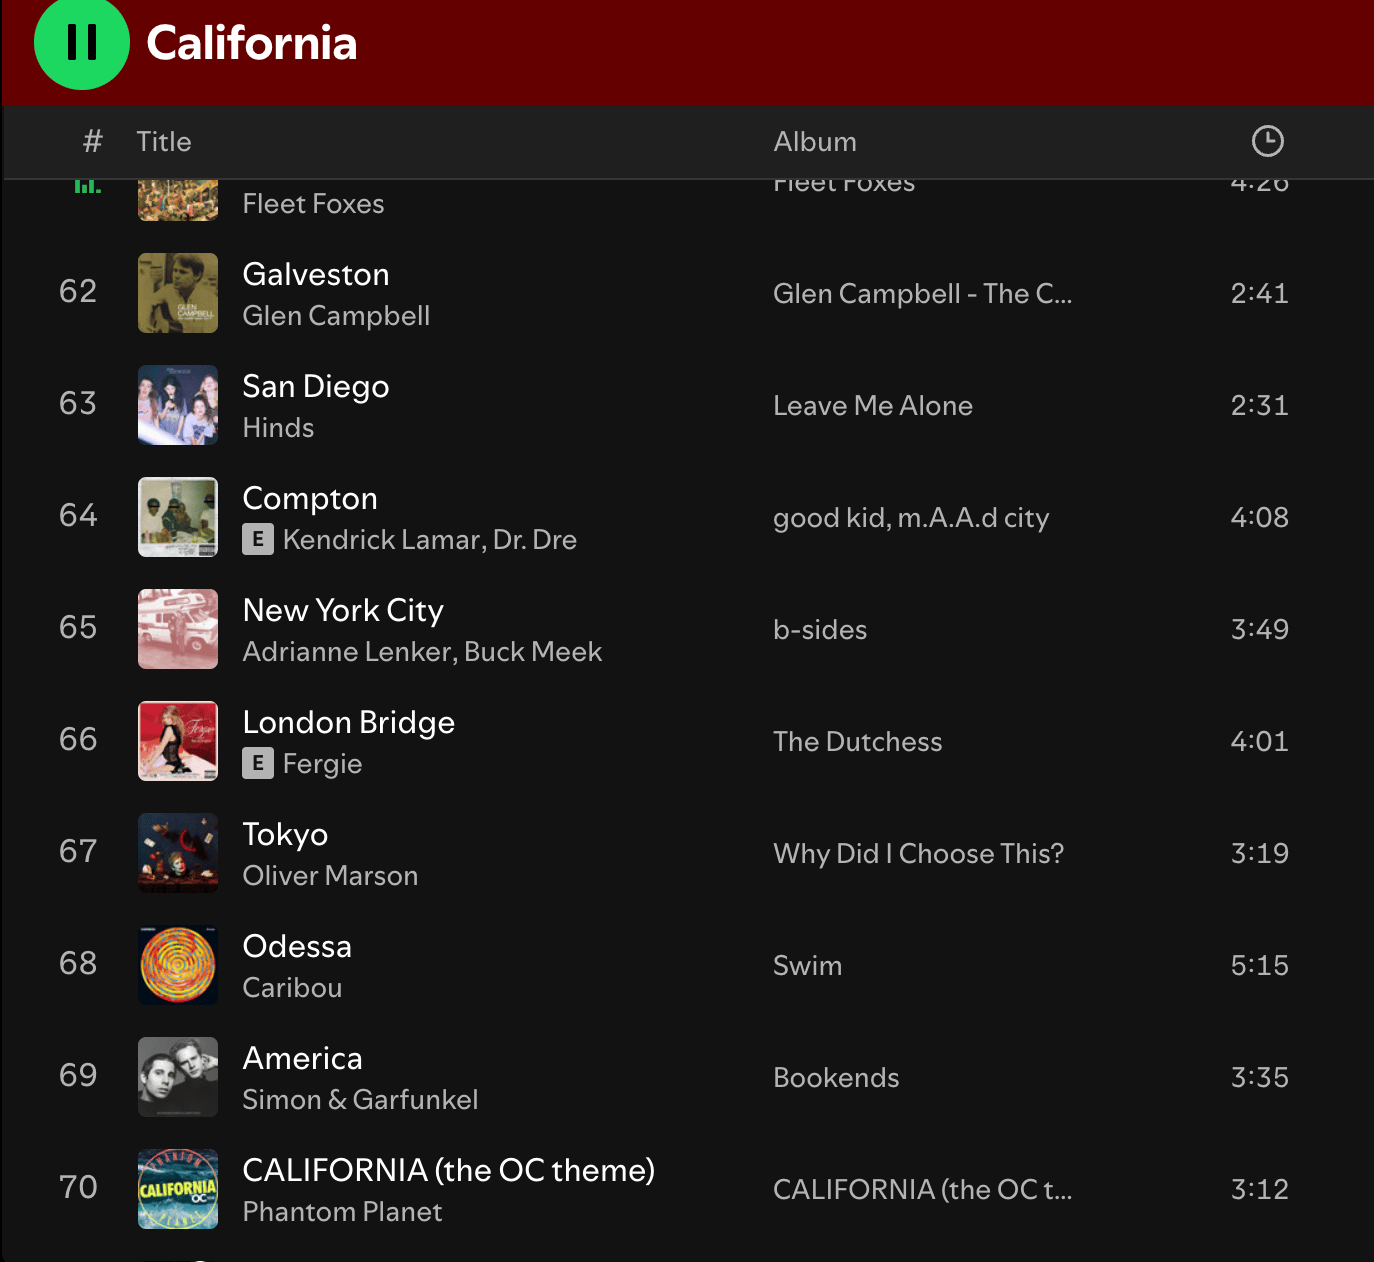The height and width of the screenshot is (1262, 1374).
Task: Open the Odessa track cover art
Action: coord(178,965)
